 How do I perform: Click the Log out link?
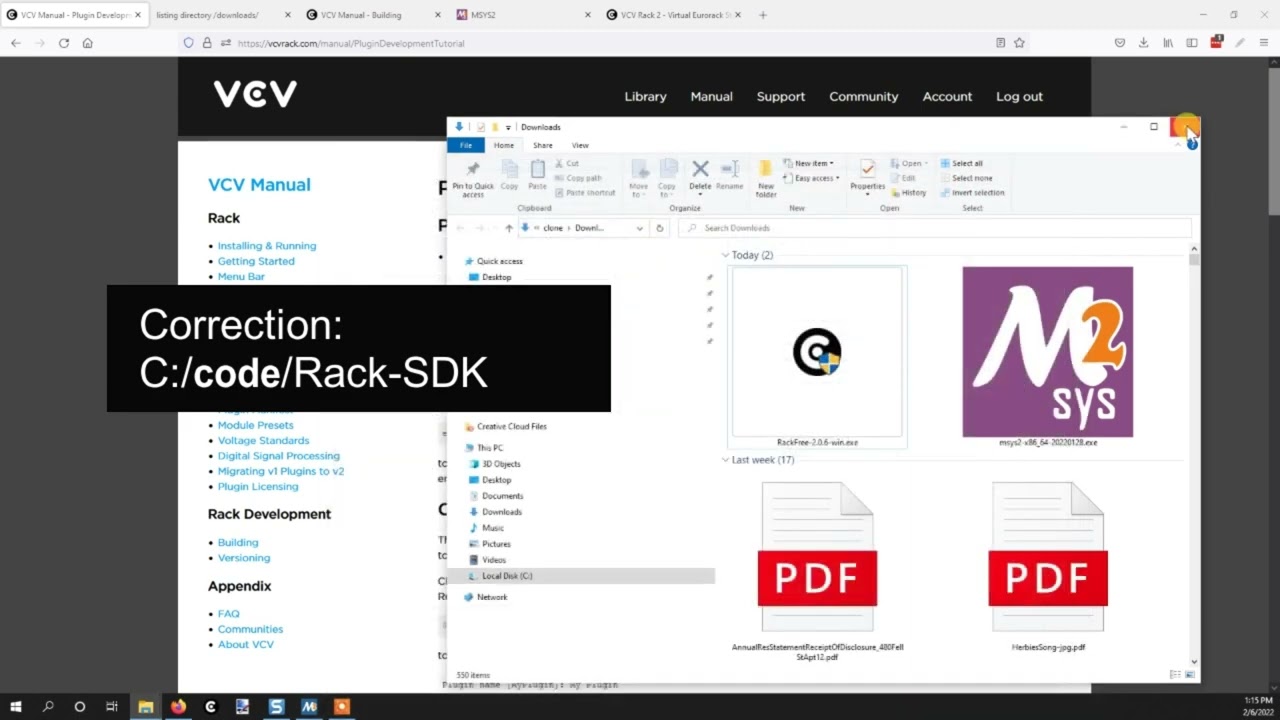(1019, 97)
